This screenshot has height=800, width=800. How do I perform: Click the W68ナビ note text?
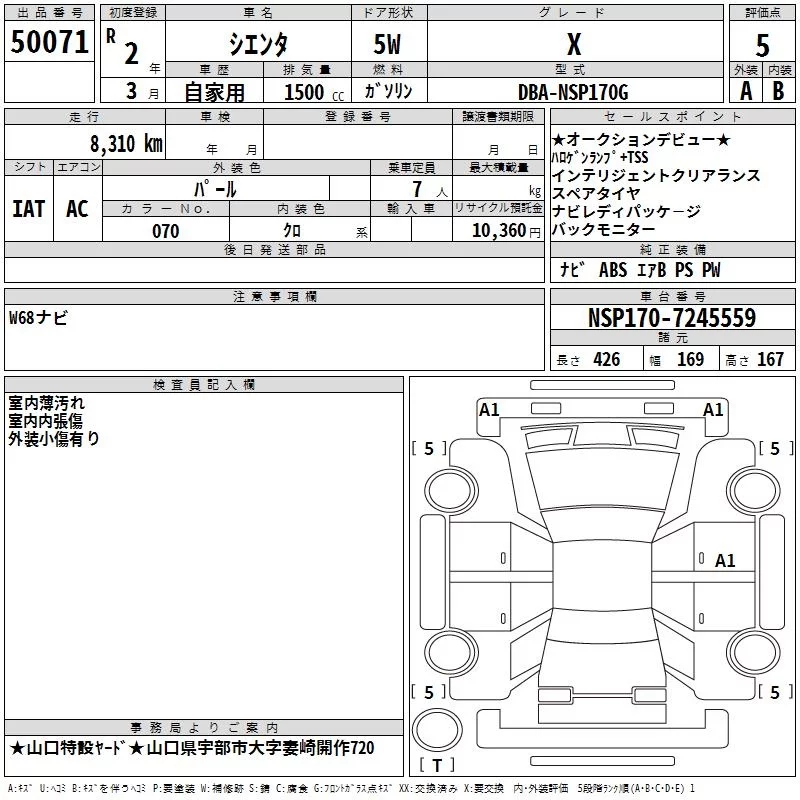(x=38, y=318)
